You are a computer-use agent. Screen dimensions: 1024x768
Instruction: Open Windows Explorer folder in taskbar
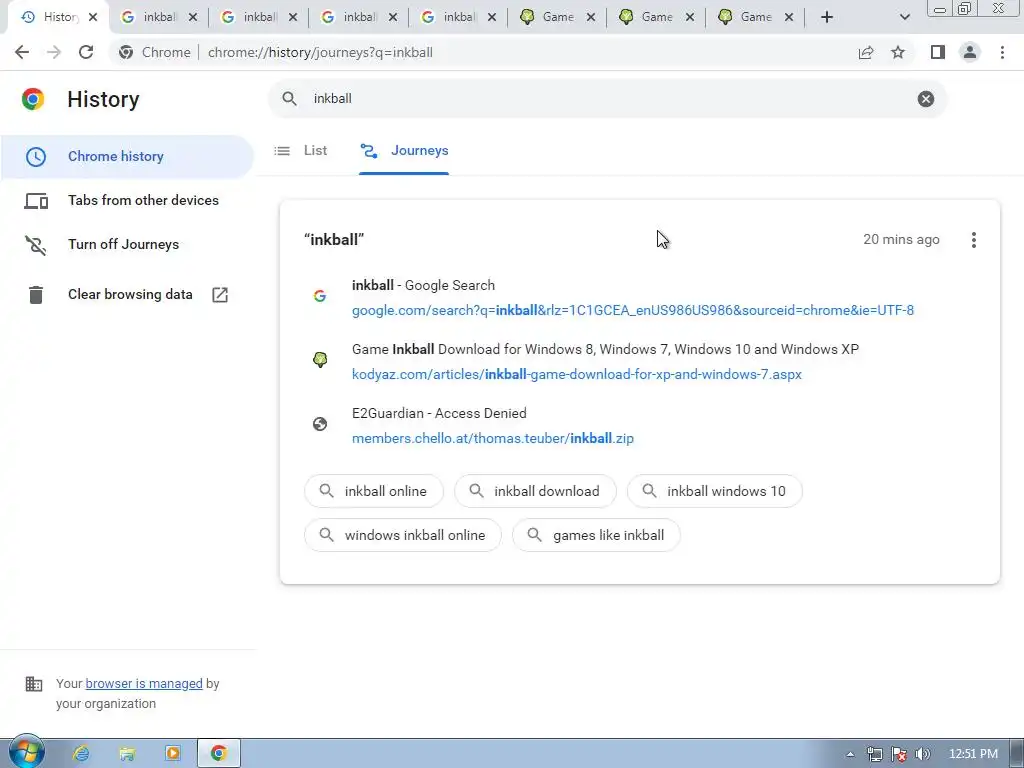tap(127, 754)
